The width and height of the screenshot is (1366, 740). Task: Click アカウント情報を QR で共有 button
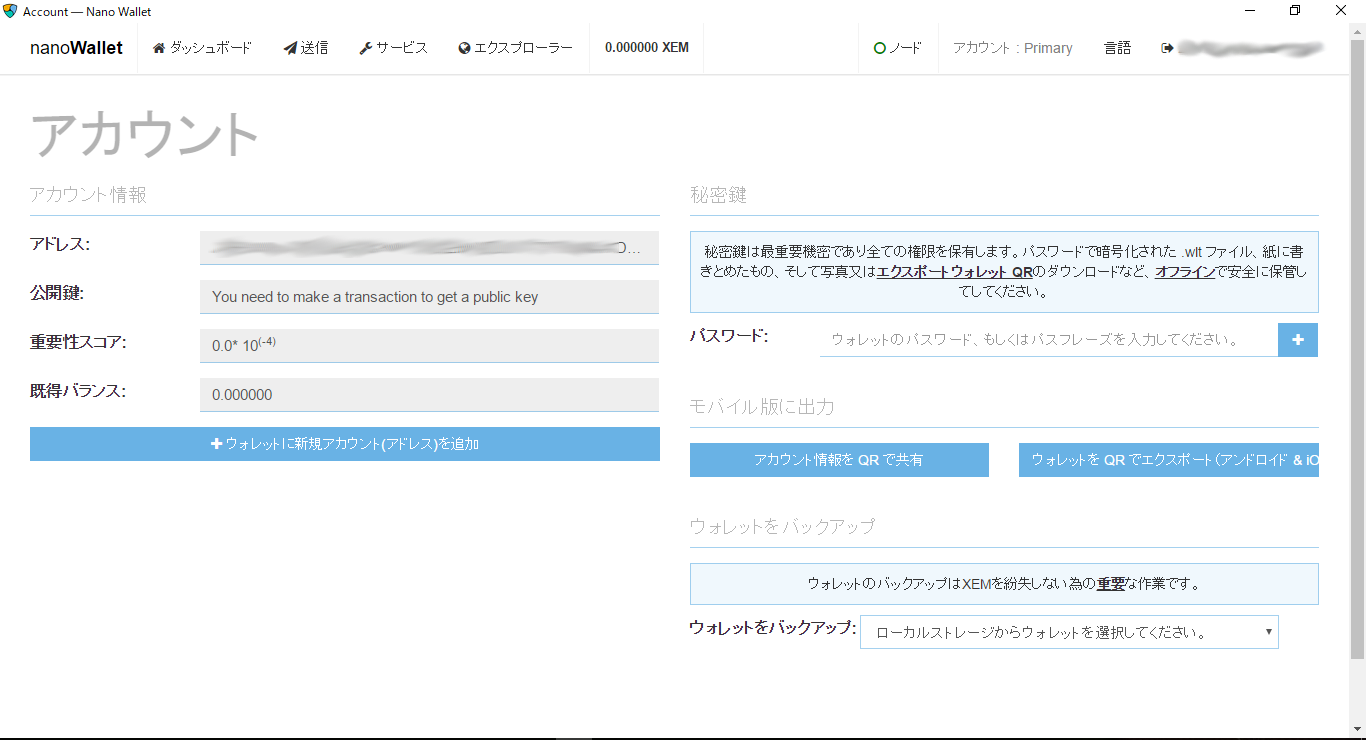pyautogui.click(x=839, y=460)
